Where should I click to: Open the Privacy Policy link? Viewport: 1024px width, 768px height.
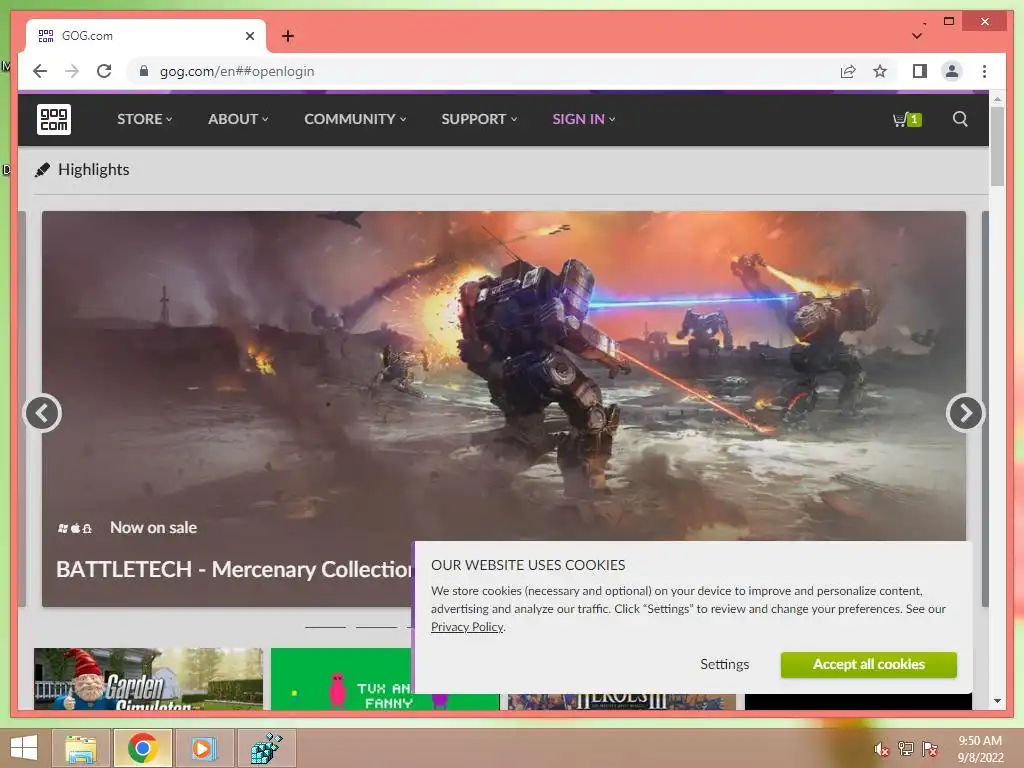pos(467,627)
